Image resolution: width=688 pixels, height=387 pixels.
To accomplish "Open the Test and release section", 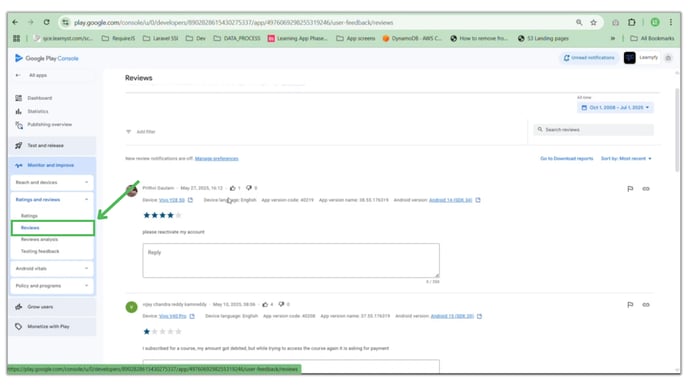I will pyautogui.click(x=52, y=146).
